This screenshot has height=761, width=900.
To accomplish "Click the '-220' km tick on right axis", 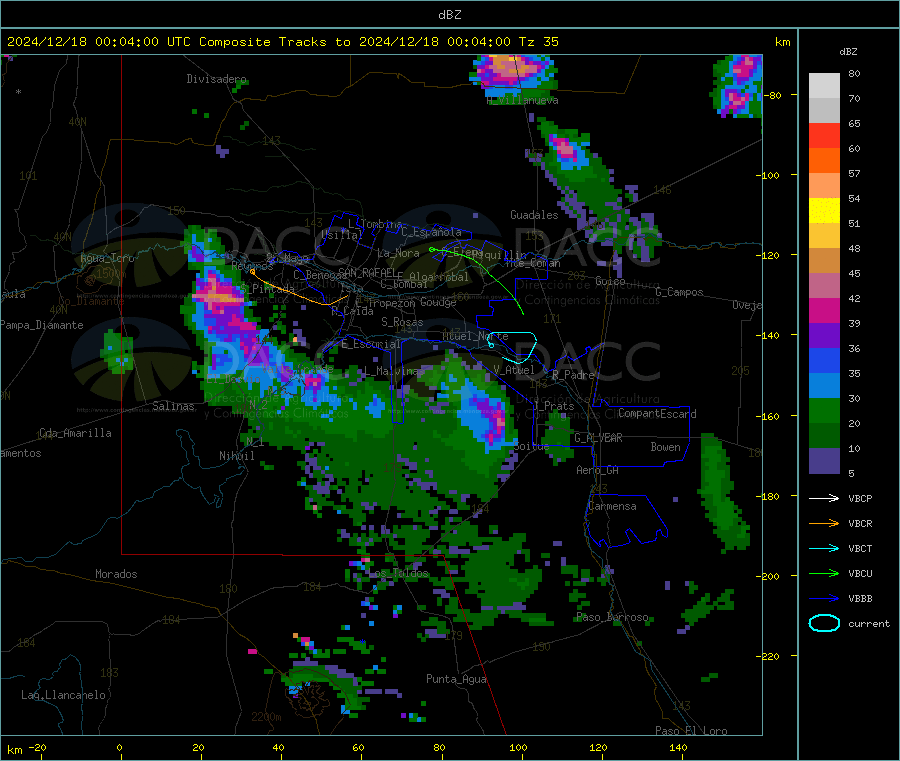I will click(x=769, y=657).
